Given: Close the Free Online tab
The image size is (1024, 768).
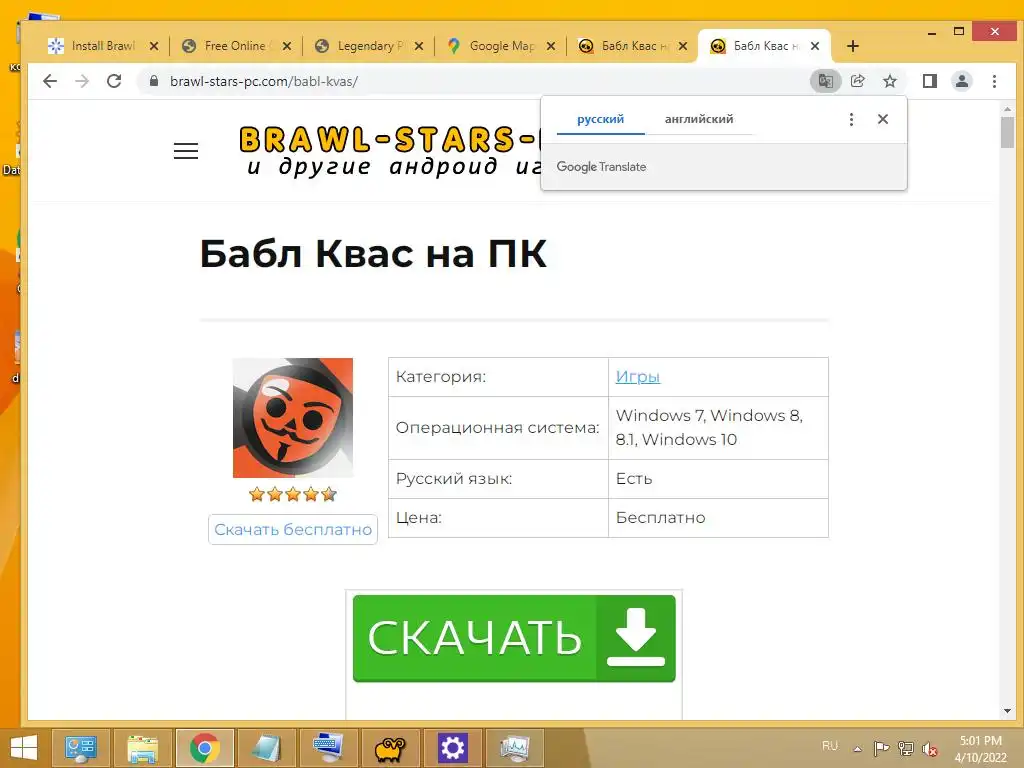Looking at the screenshot, I should (287, 46).
